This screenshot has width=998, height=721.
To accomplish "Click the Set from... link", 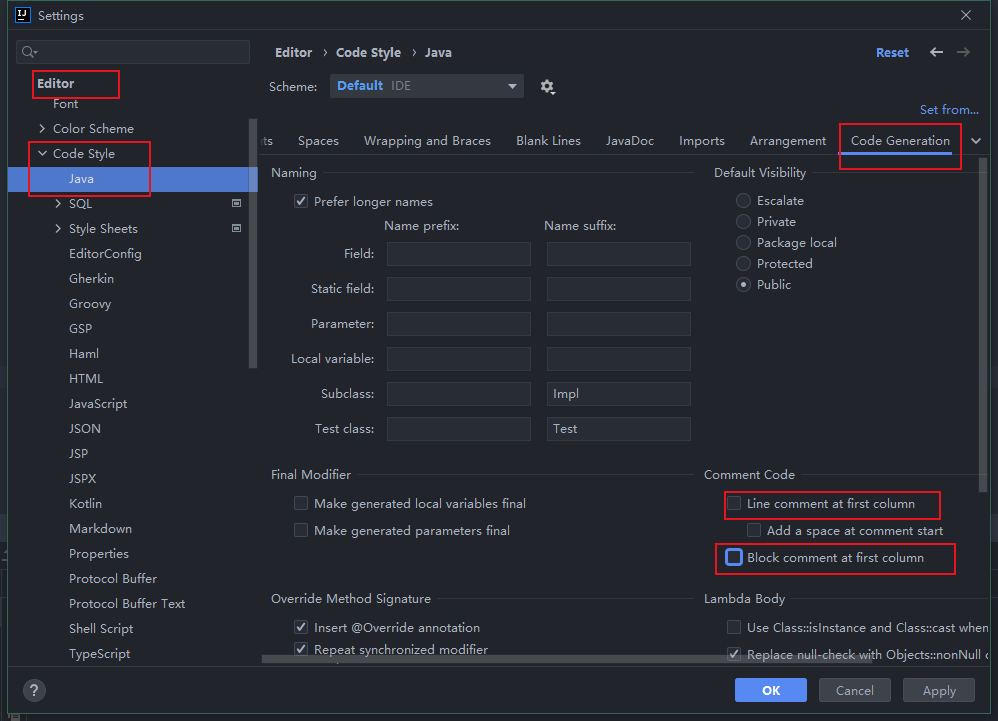I will [x=949, y=109].
